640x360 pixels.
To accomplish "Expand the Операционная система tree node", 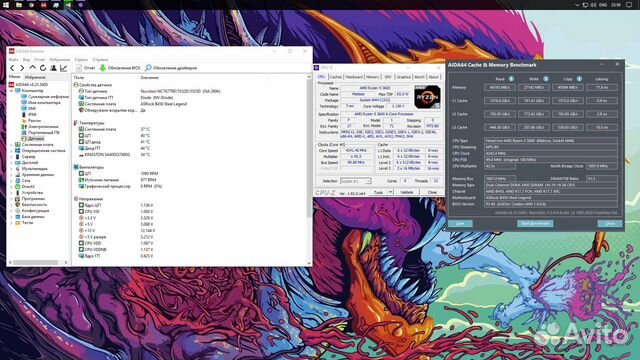I will tap(11, 151).
